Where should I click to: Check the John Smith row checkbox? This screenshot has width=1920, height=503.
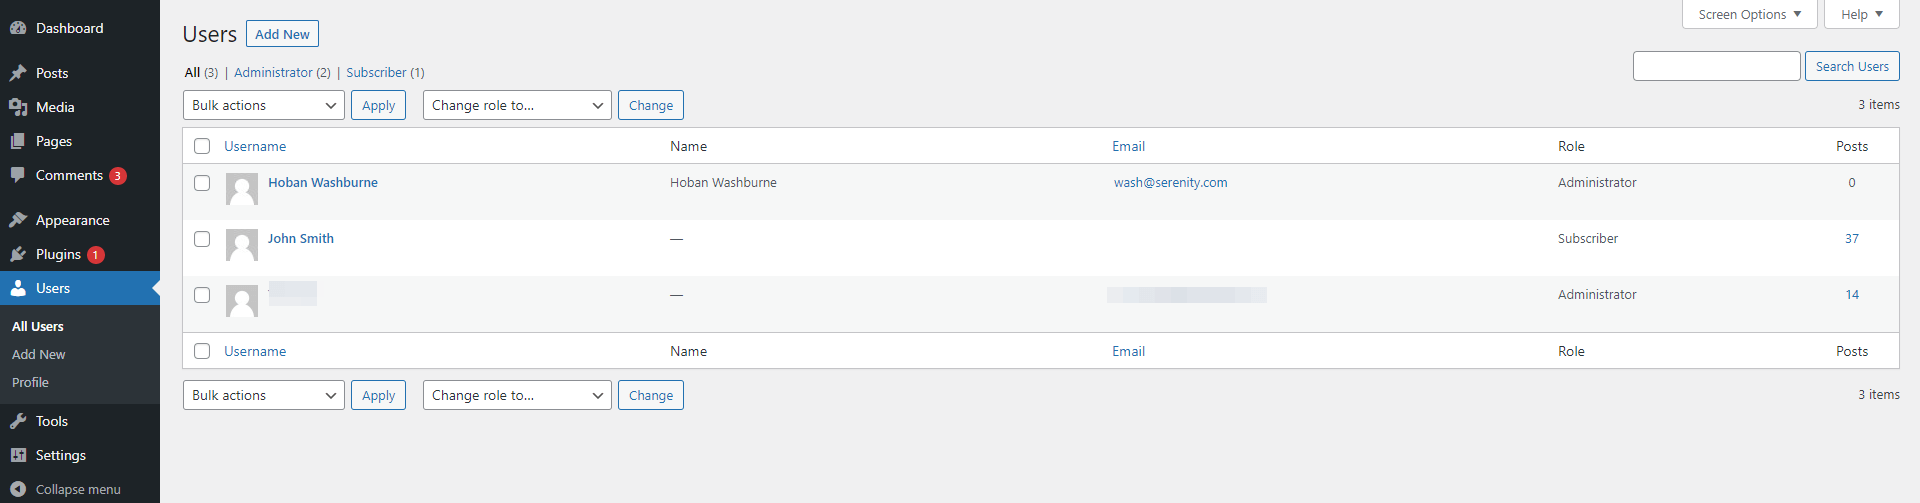click(202, 239)
